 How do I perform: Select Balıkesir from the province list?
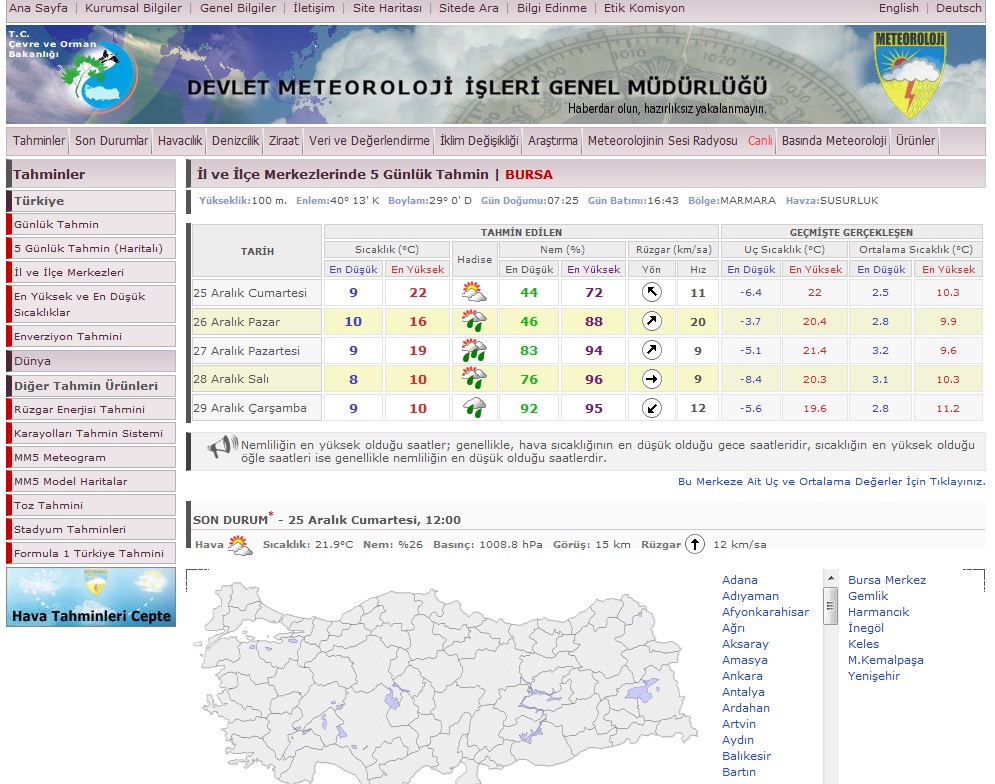[746, 755]
